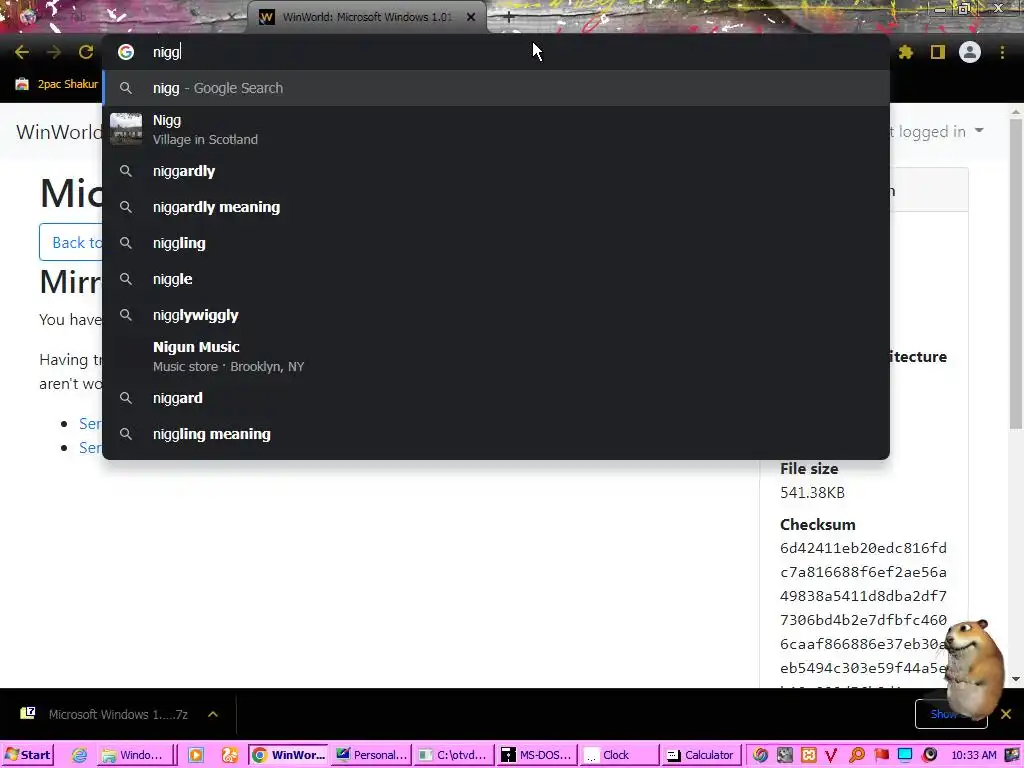Select the Google Search first suggestion row
1024x768 pixels.
click(x=496, y=88)
